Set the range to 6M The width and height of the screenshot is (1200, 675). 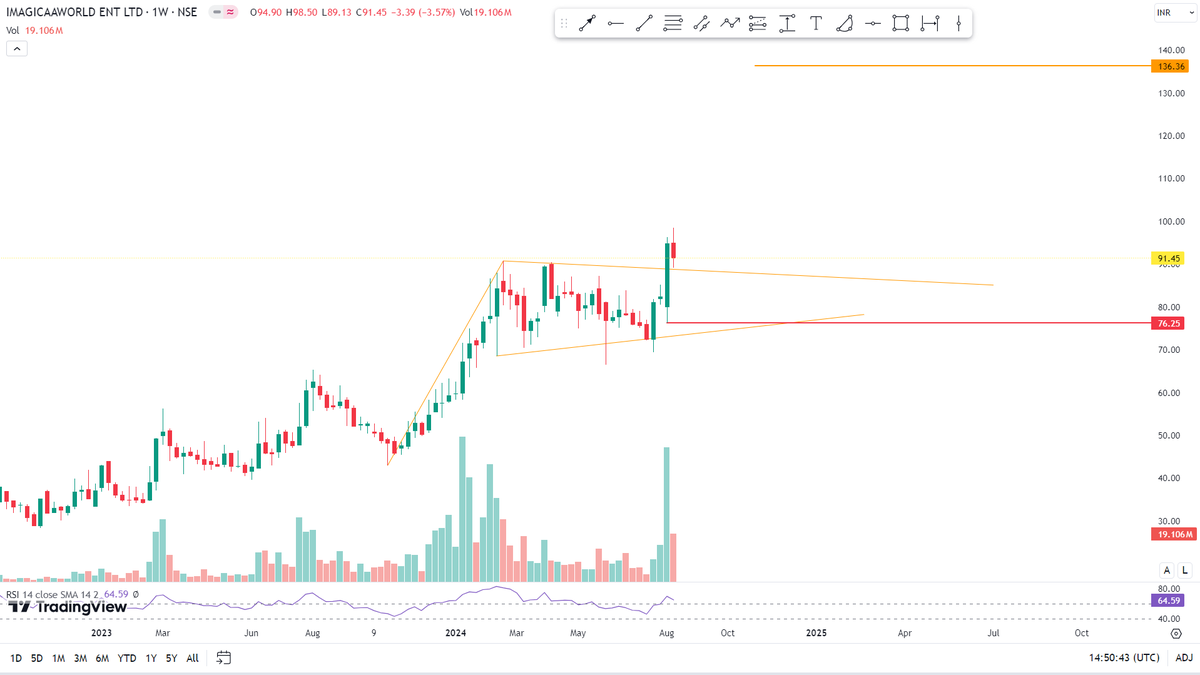coord(102,658)
